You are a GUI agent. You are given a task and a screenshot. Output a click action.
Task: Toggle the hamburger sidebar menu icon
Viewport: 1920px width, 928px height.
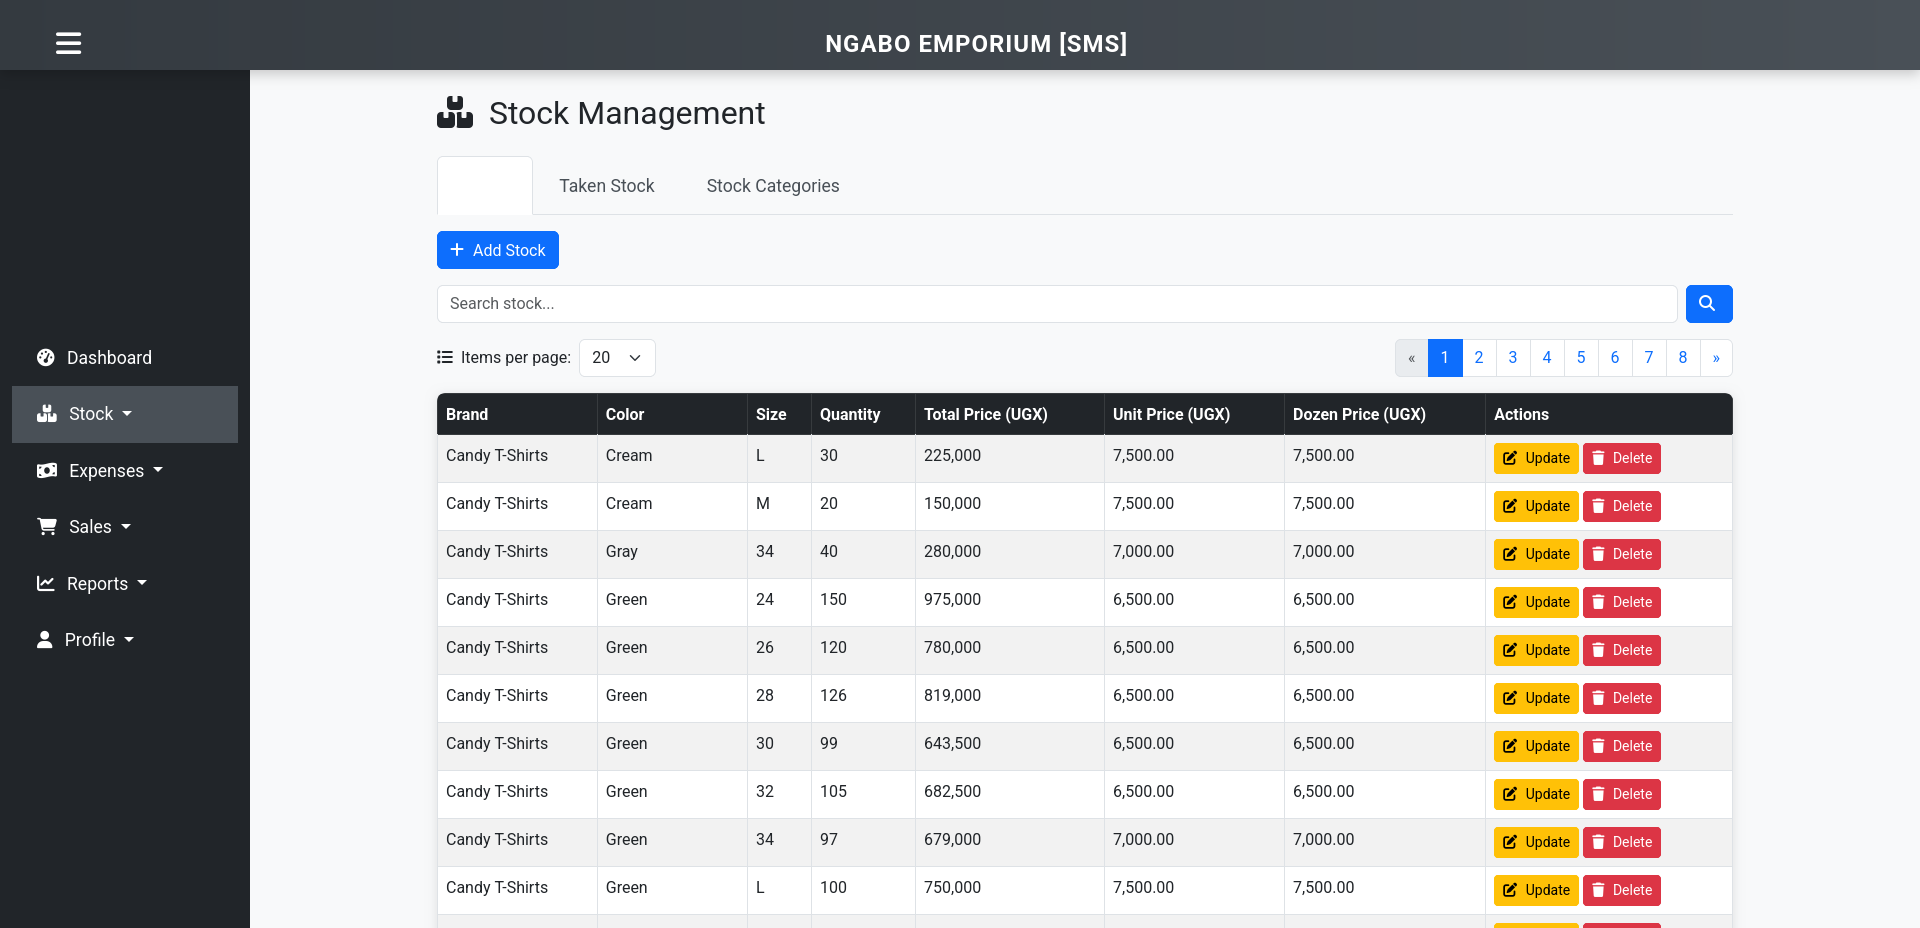[x=68, y=43]
